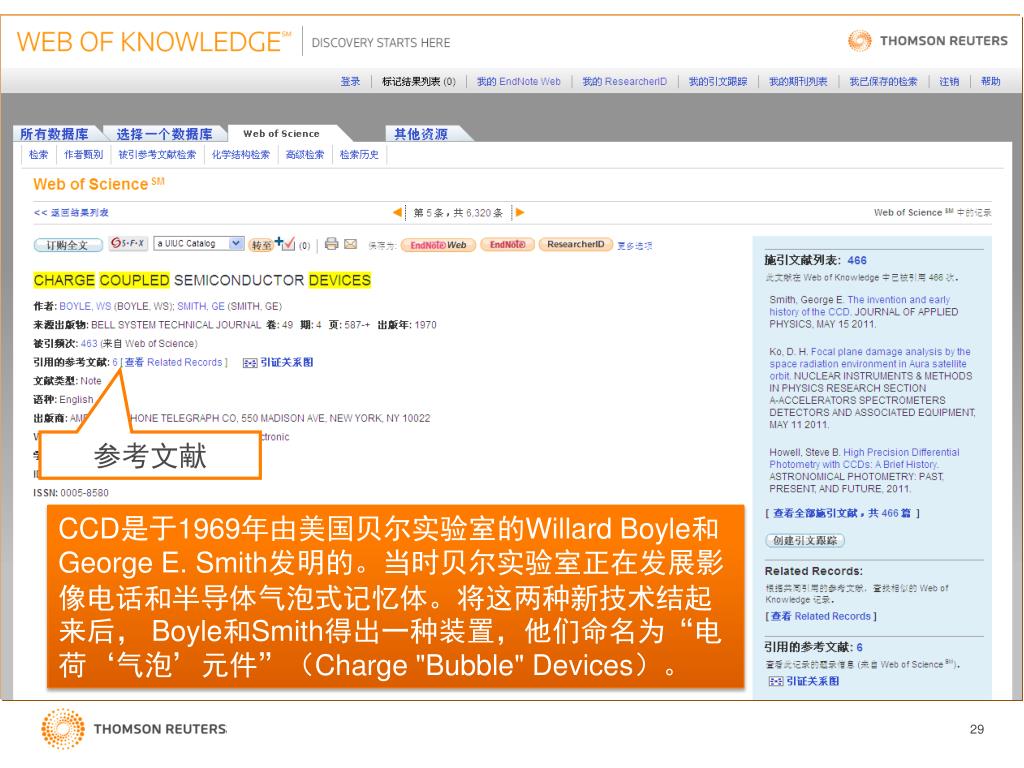
Task: Print this record with printer icon
Action: click(332, 244)
